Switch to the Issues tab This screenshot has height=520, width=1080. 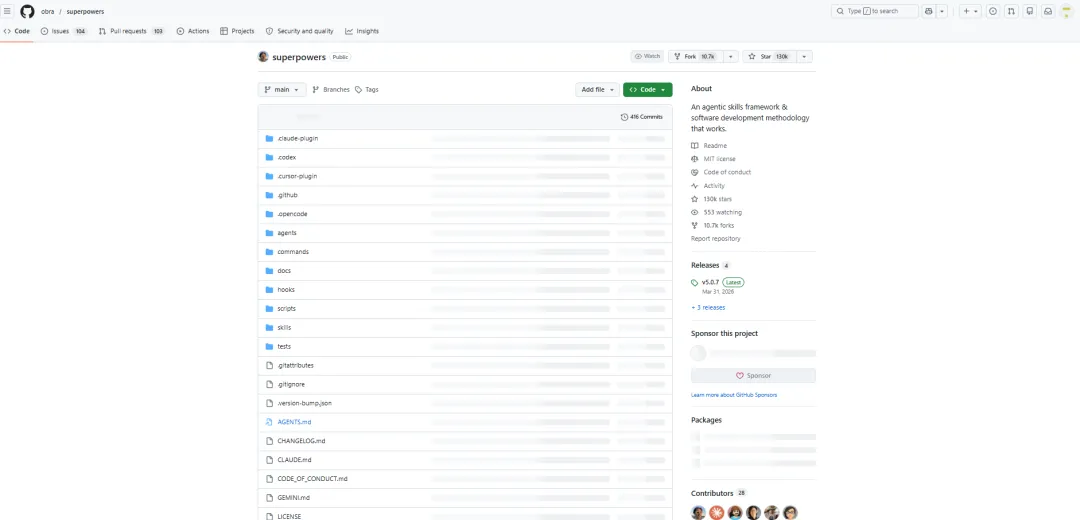(63, 31)
